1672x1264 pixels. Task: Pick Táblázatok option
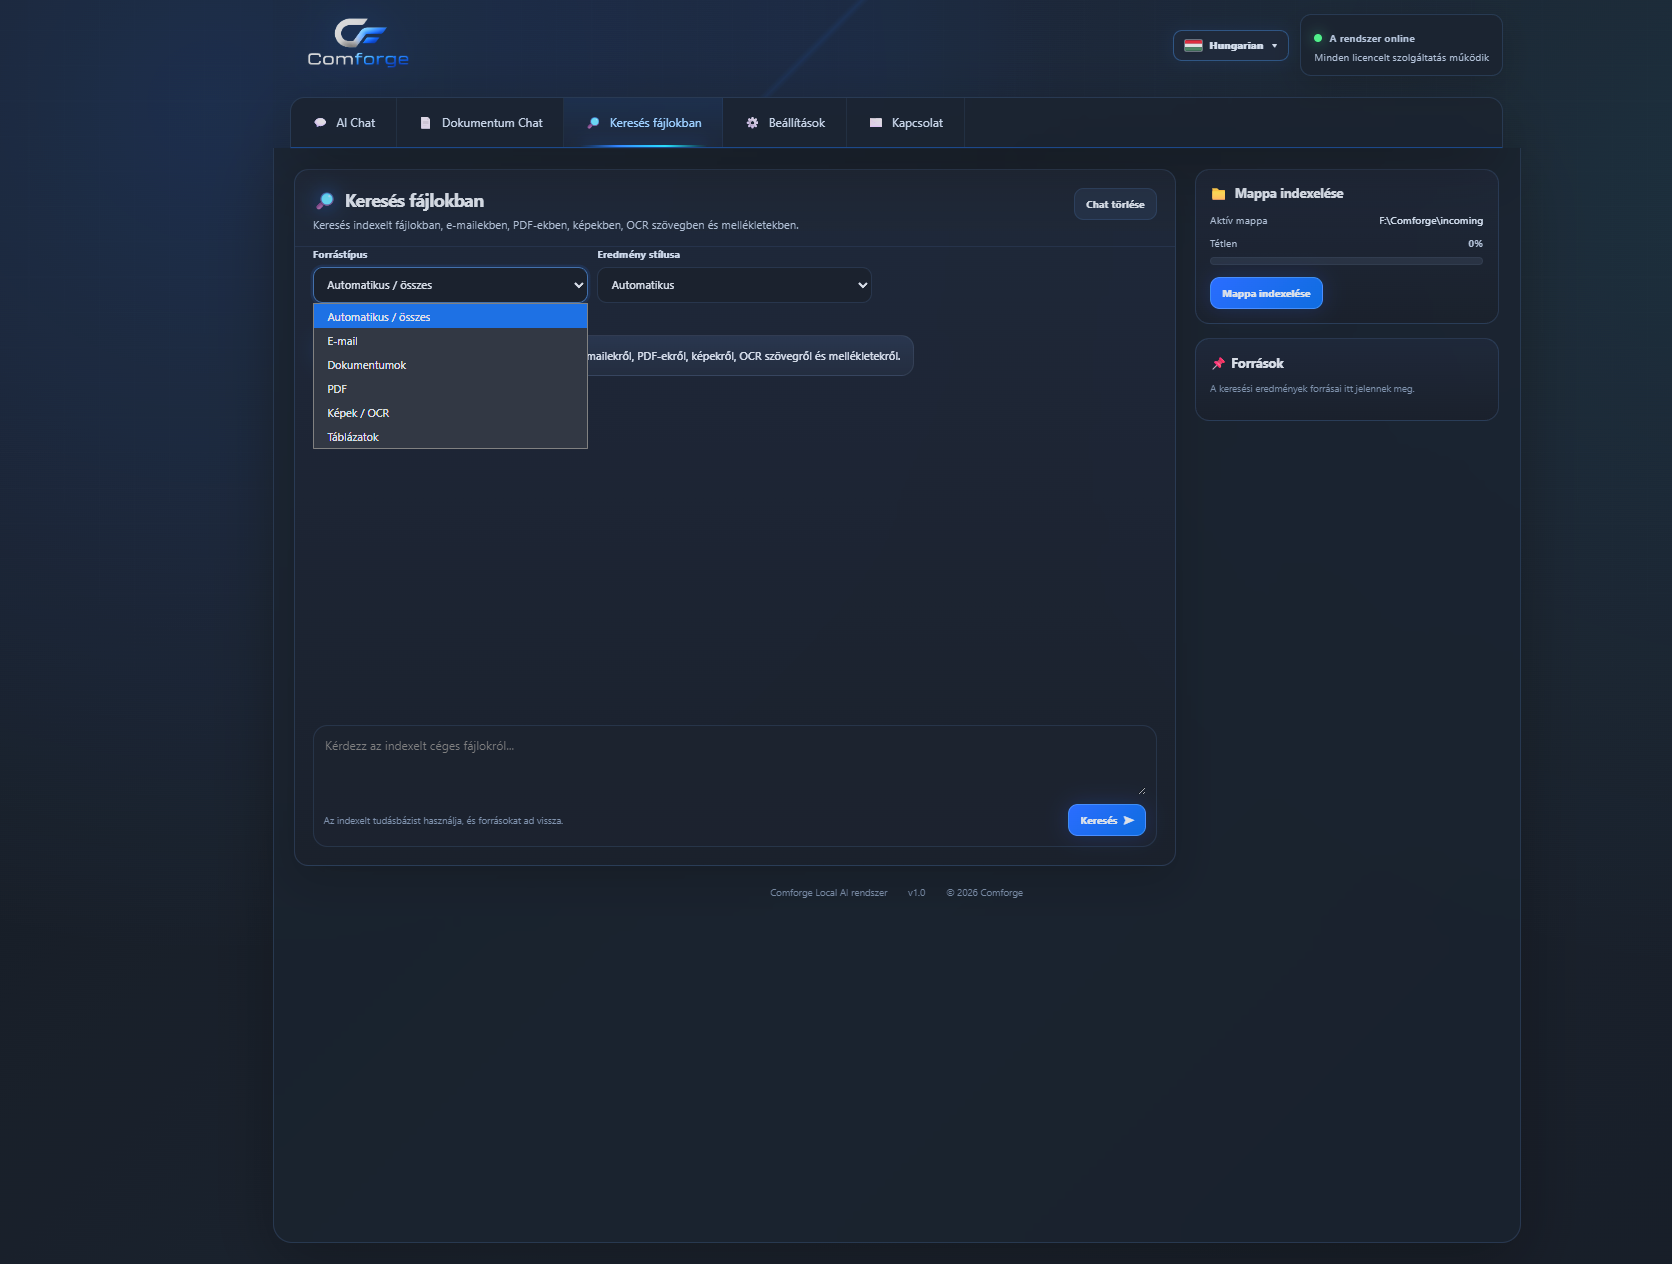coord(450,437)
